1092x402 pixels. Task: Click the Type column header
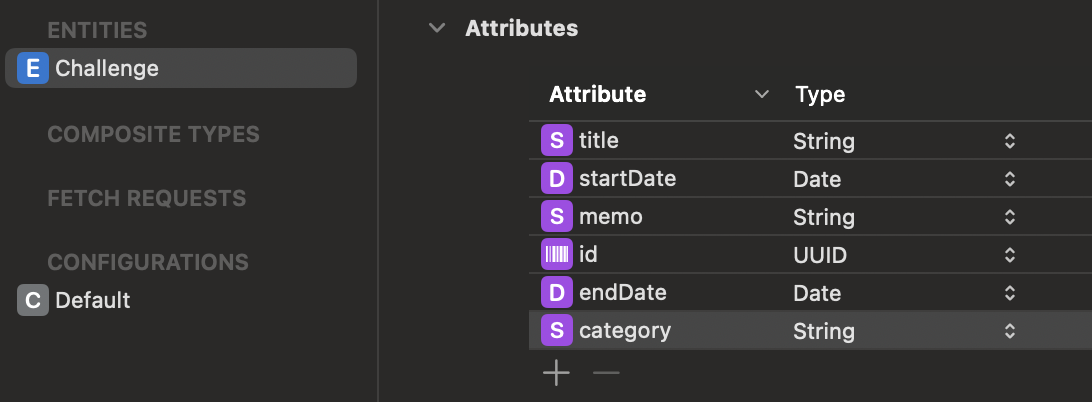tap(820, 95)
